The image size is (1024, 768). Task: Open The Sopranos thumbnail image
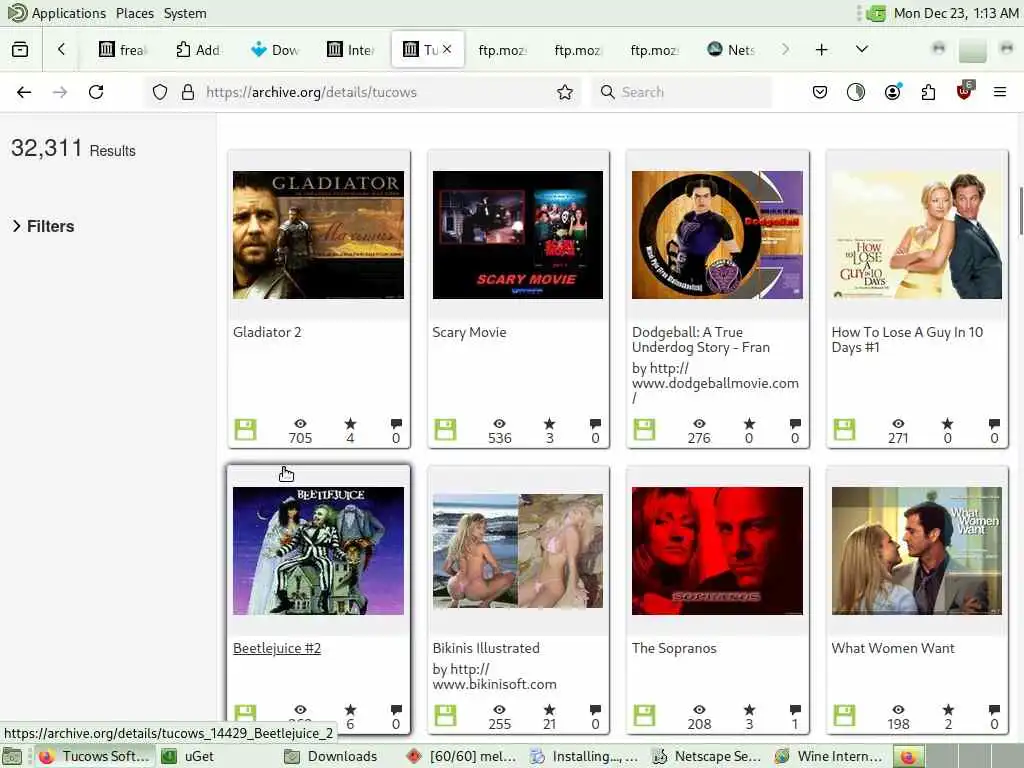click(717, 551)
